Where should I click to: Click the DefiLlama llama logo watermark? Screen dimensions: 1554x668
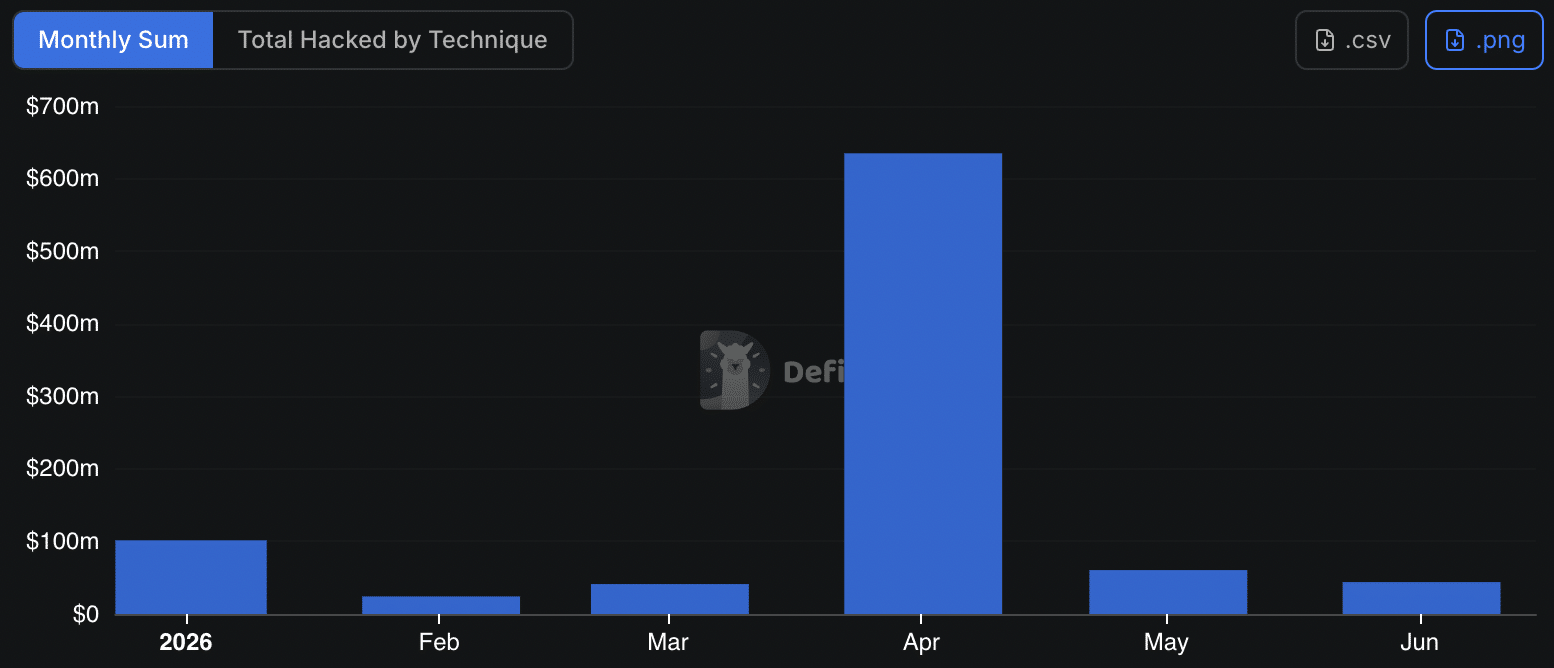tap(735, 371)
